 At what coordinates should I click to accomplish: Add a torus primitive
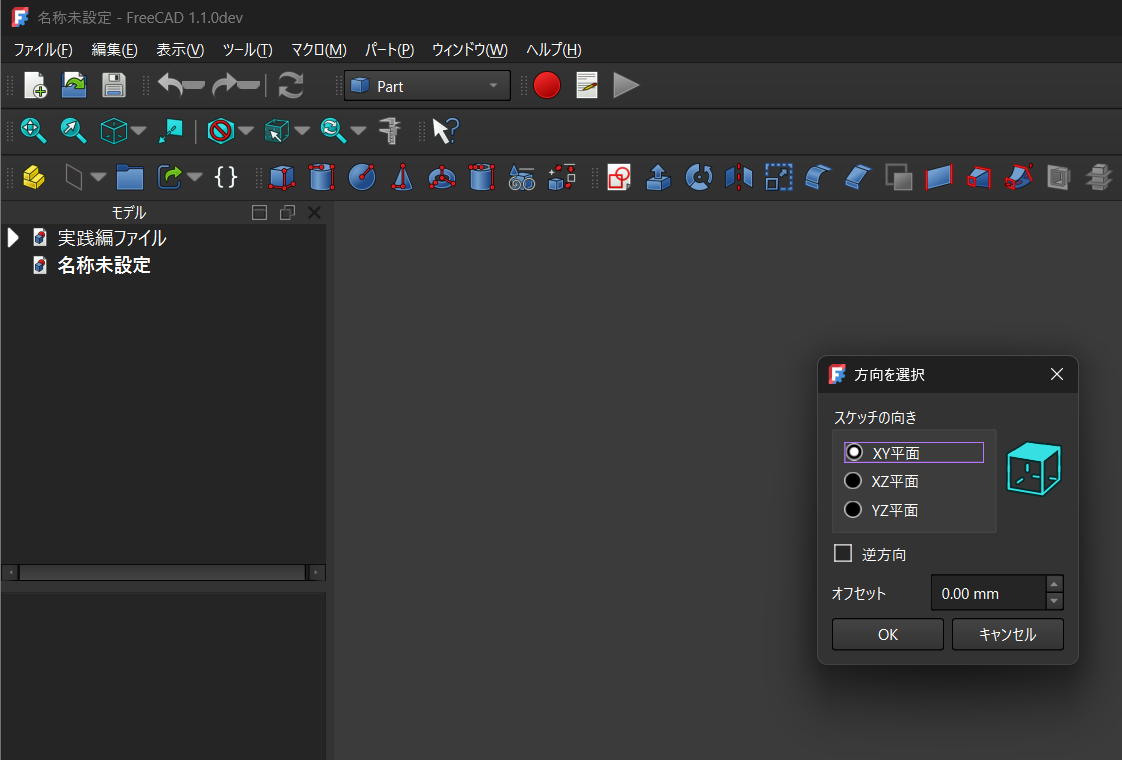pos(441,177)
